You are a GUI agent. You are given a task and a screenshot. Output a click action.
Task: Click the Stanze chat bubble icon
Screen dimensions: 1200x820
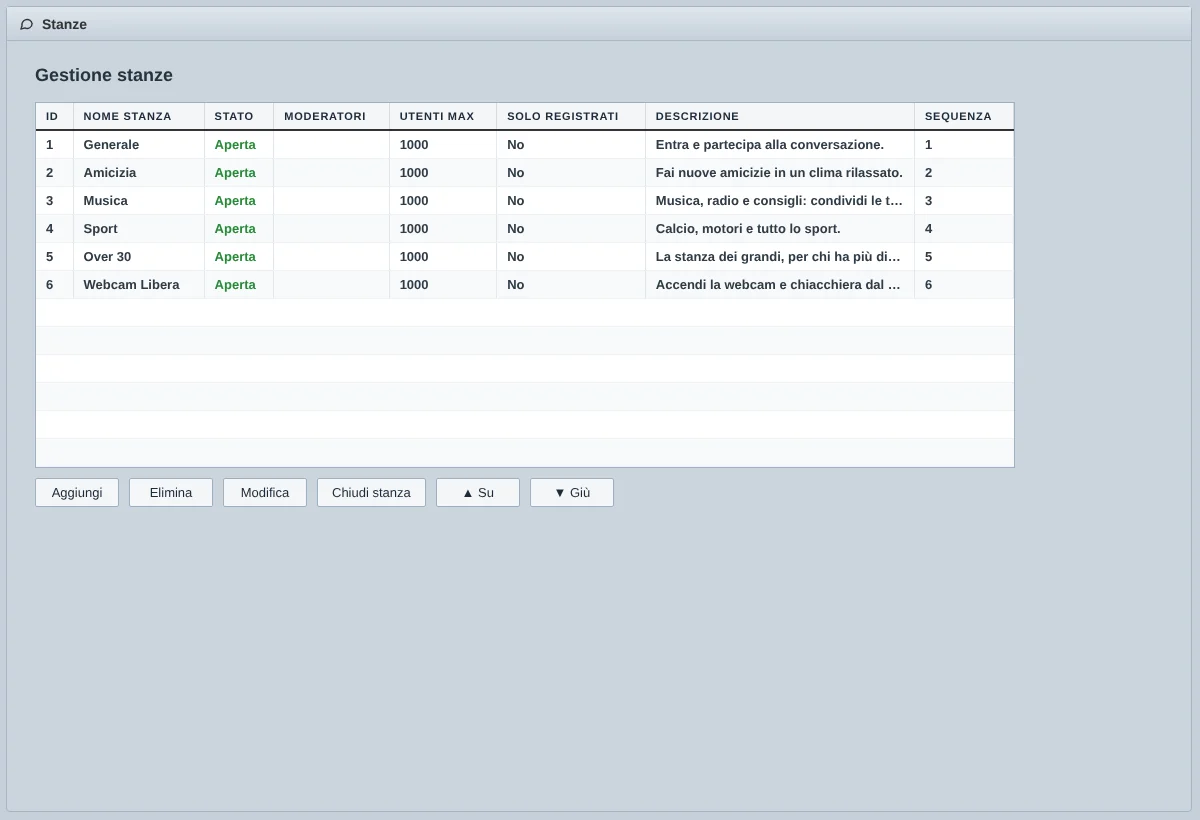click(x=26, y=24)
